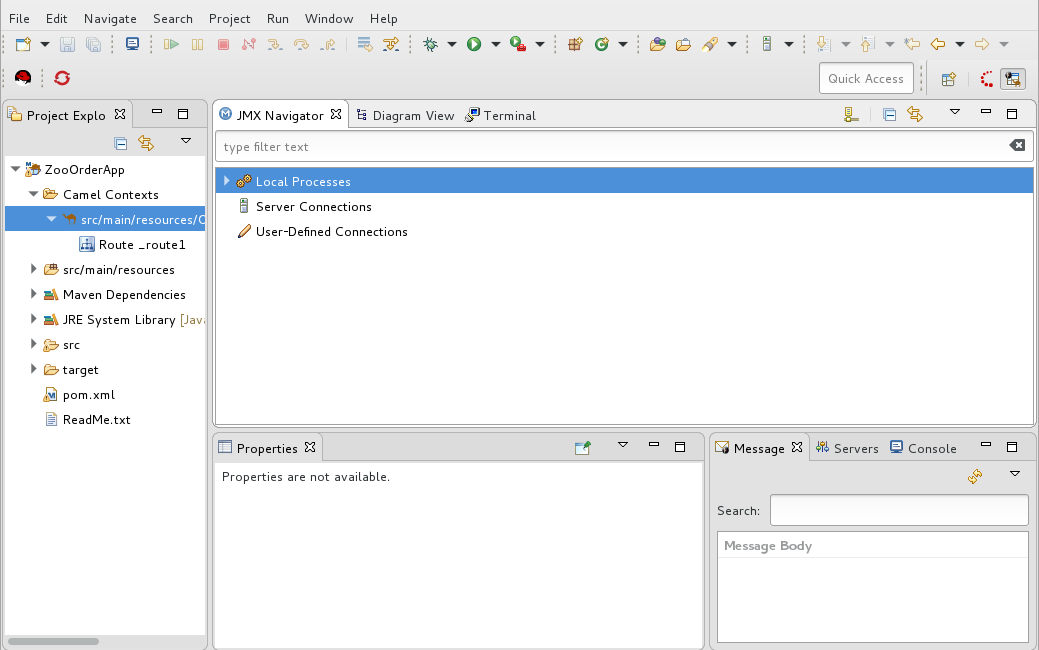Click the New Java Class icon
This screenshot has height=650, width=1039.
(602, 44)
